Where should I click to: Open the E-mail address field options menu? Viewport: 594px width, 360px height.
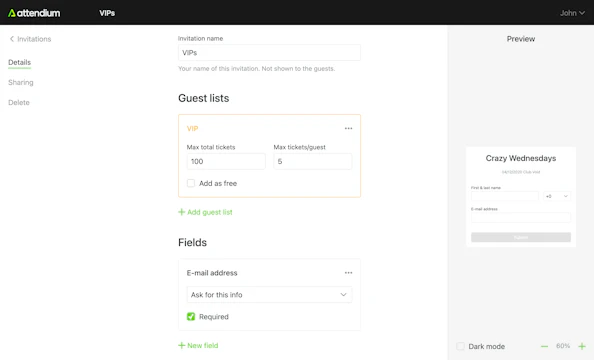348,273
